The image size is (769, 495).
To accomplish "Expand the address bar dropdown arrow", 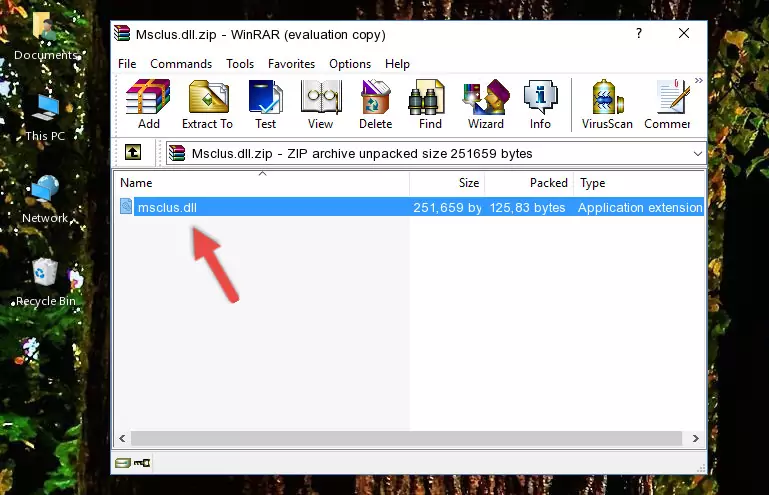I will tap(697, 154).
